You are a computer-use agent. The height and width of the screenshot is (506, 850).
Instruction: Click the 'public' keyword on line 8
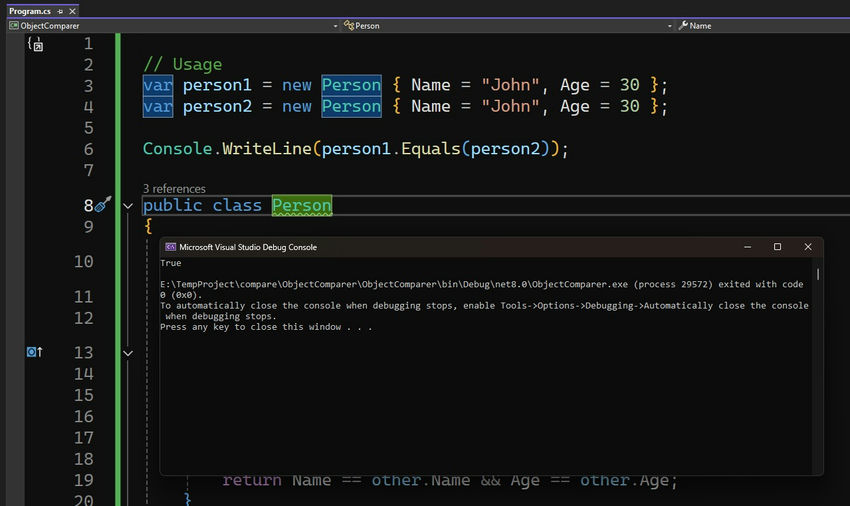[172, 206]
